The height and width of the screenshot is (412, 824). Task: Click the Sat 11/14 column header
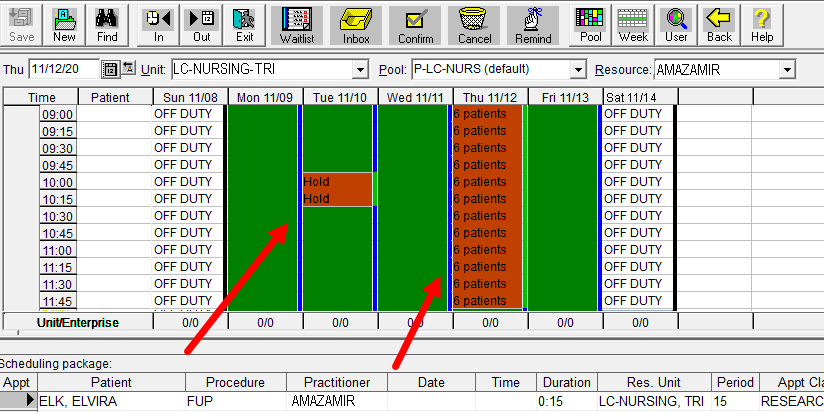tap(641, 97)
